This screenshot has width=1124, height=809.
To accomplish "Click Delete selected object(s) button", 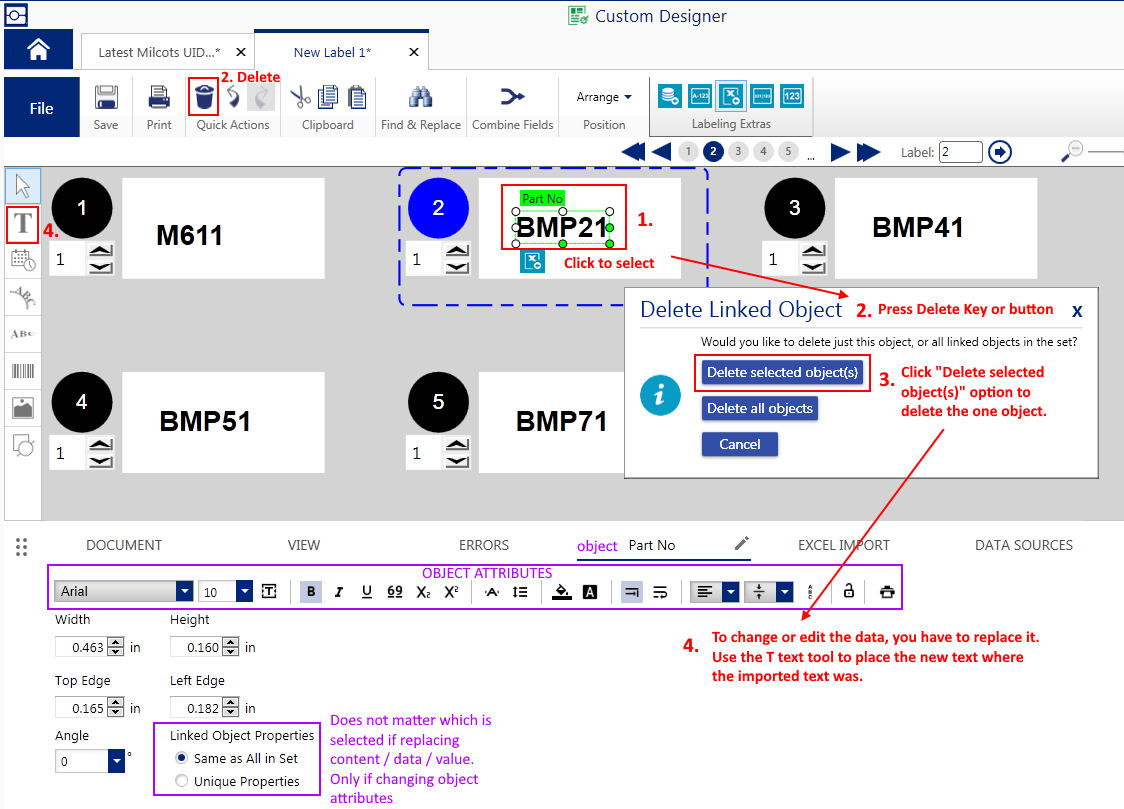I will (x=782, y=372).
